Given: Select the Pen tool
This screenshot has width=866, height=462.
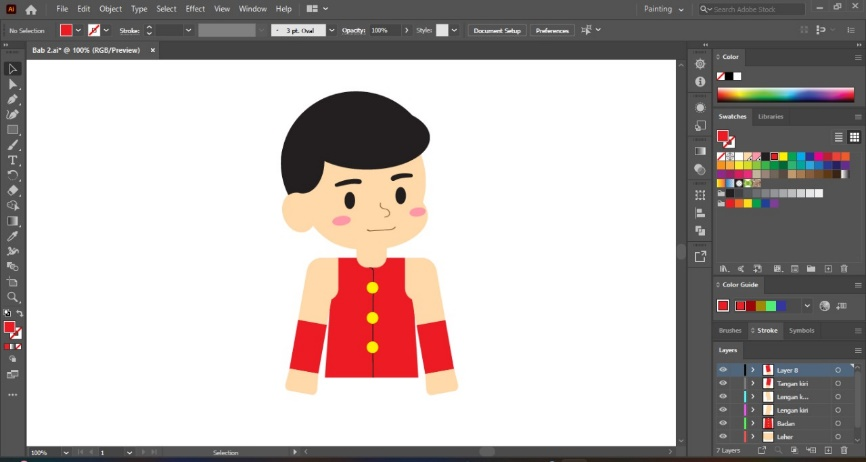Looking at the screenshot, I should (x=12, y=99).
